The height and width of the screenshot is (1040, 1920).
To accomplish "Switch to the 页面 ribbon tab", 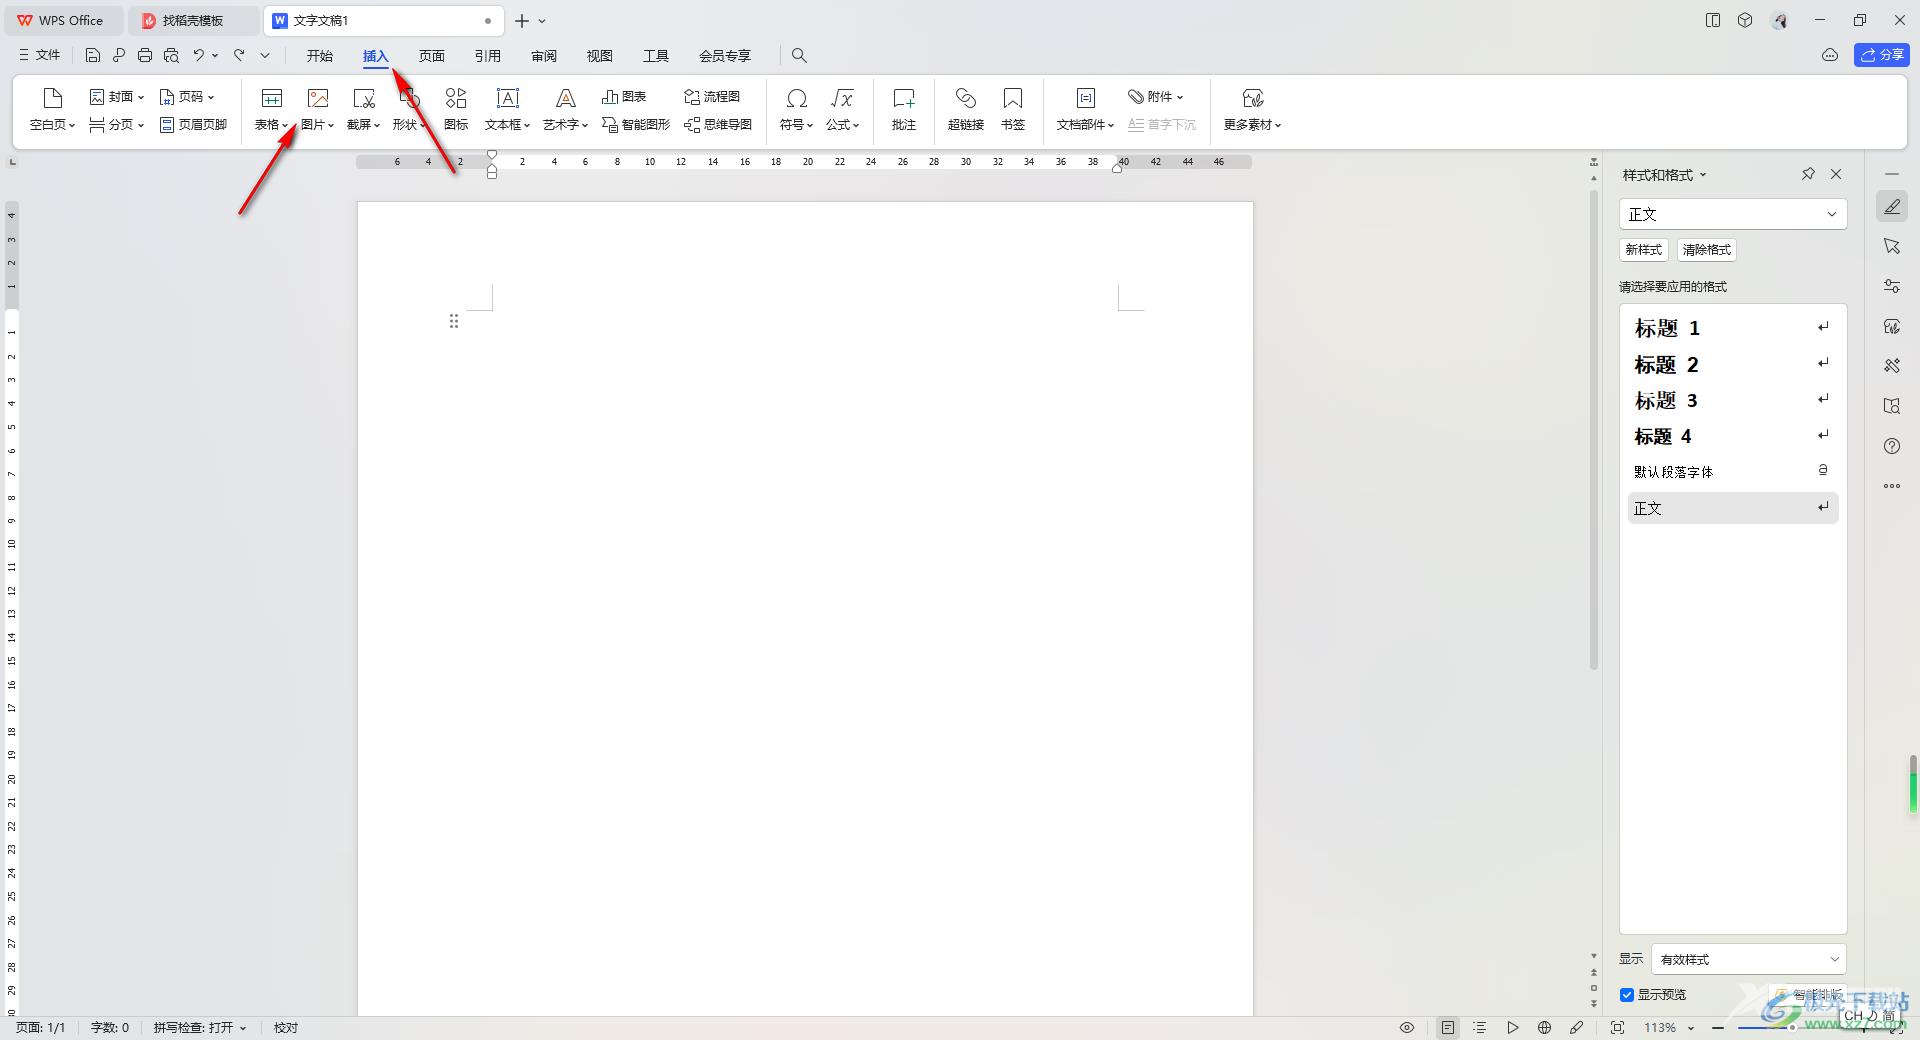I will (x=432, y=56).
